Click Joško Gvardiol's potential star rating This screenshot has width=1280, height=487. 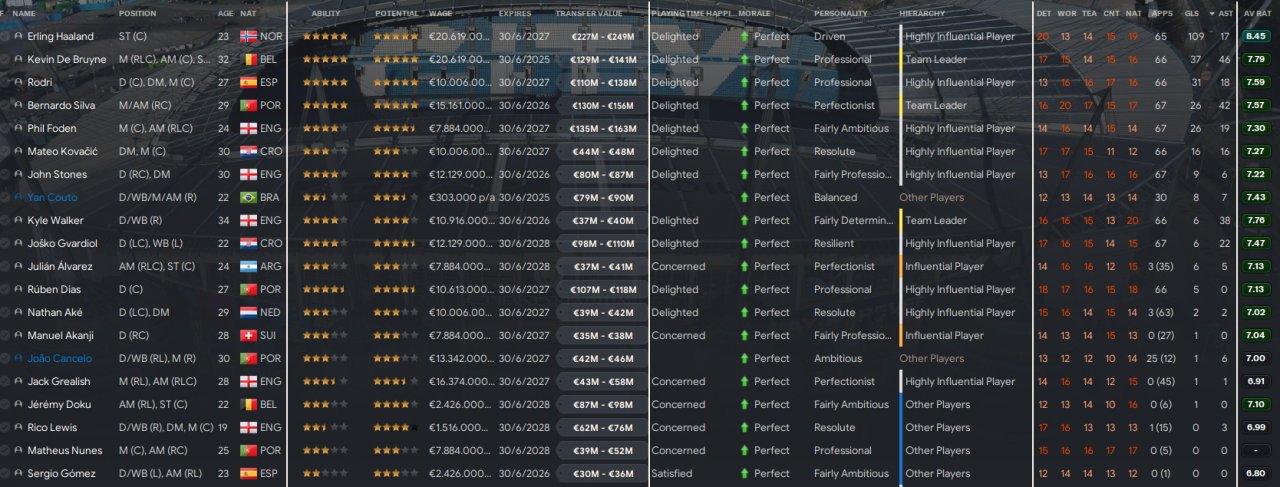pyautogui.click(x=396, y=243)
